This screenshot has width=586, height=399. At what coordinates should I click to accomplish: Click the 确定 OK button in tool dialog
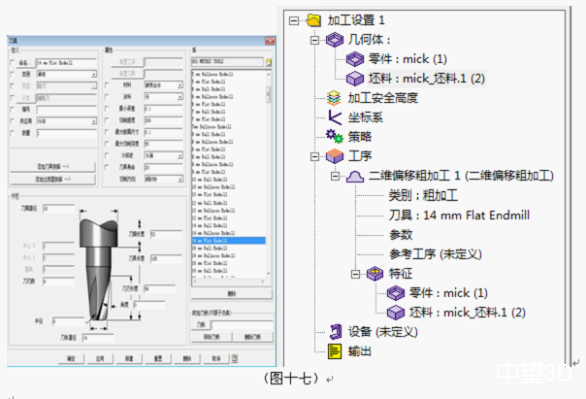coord(71,359)
